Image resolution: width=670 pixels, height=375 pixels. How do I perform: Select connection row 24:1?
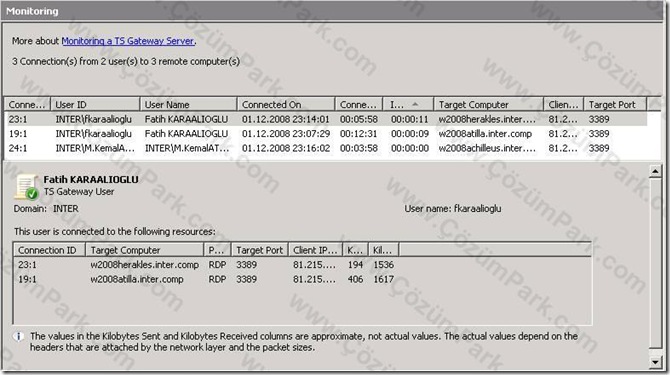tap(326, 148)
